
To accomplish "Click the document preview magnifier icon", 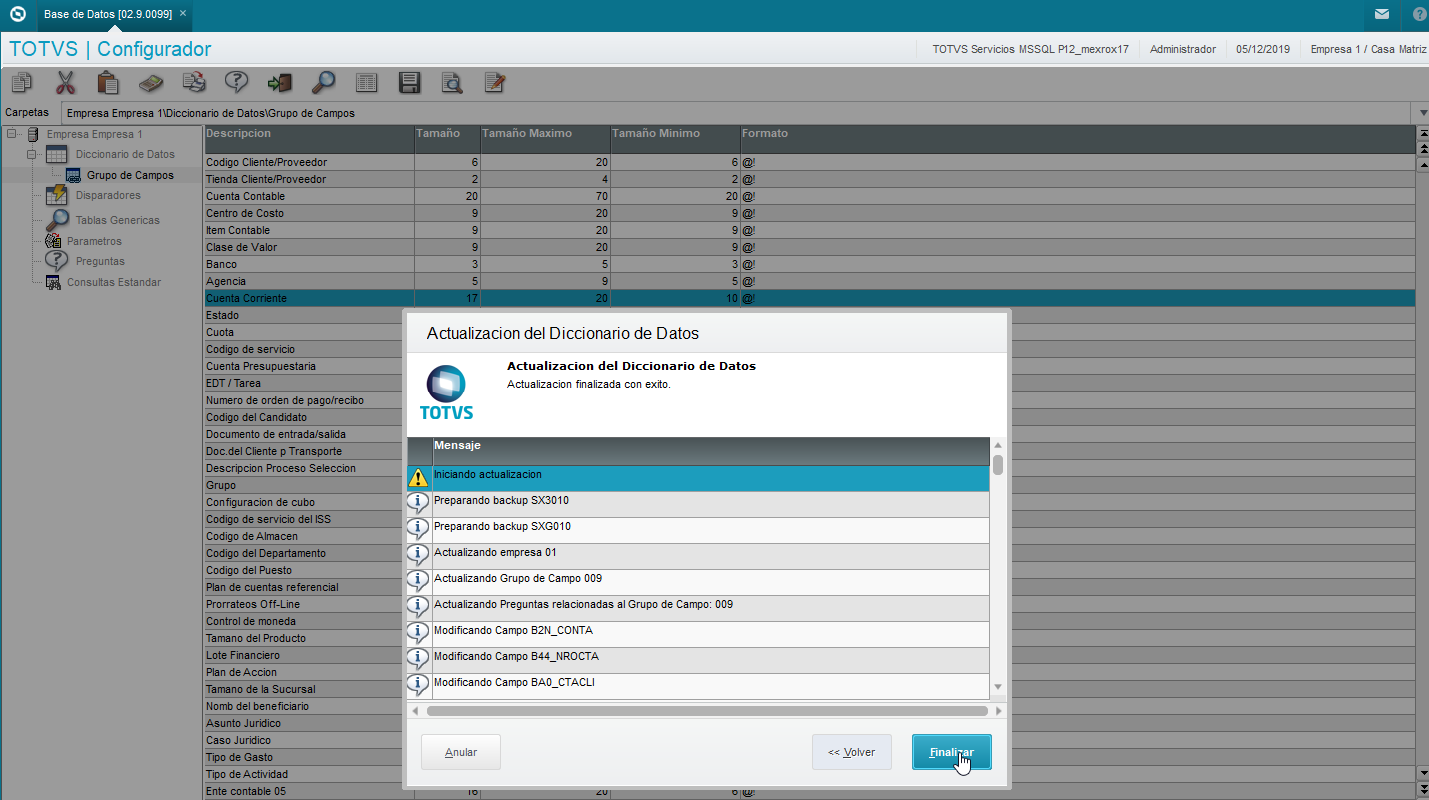I will pos(452,83).
